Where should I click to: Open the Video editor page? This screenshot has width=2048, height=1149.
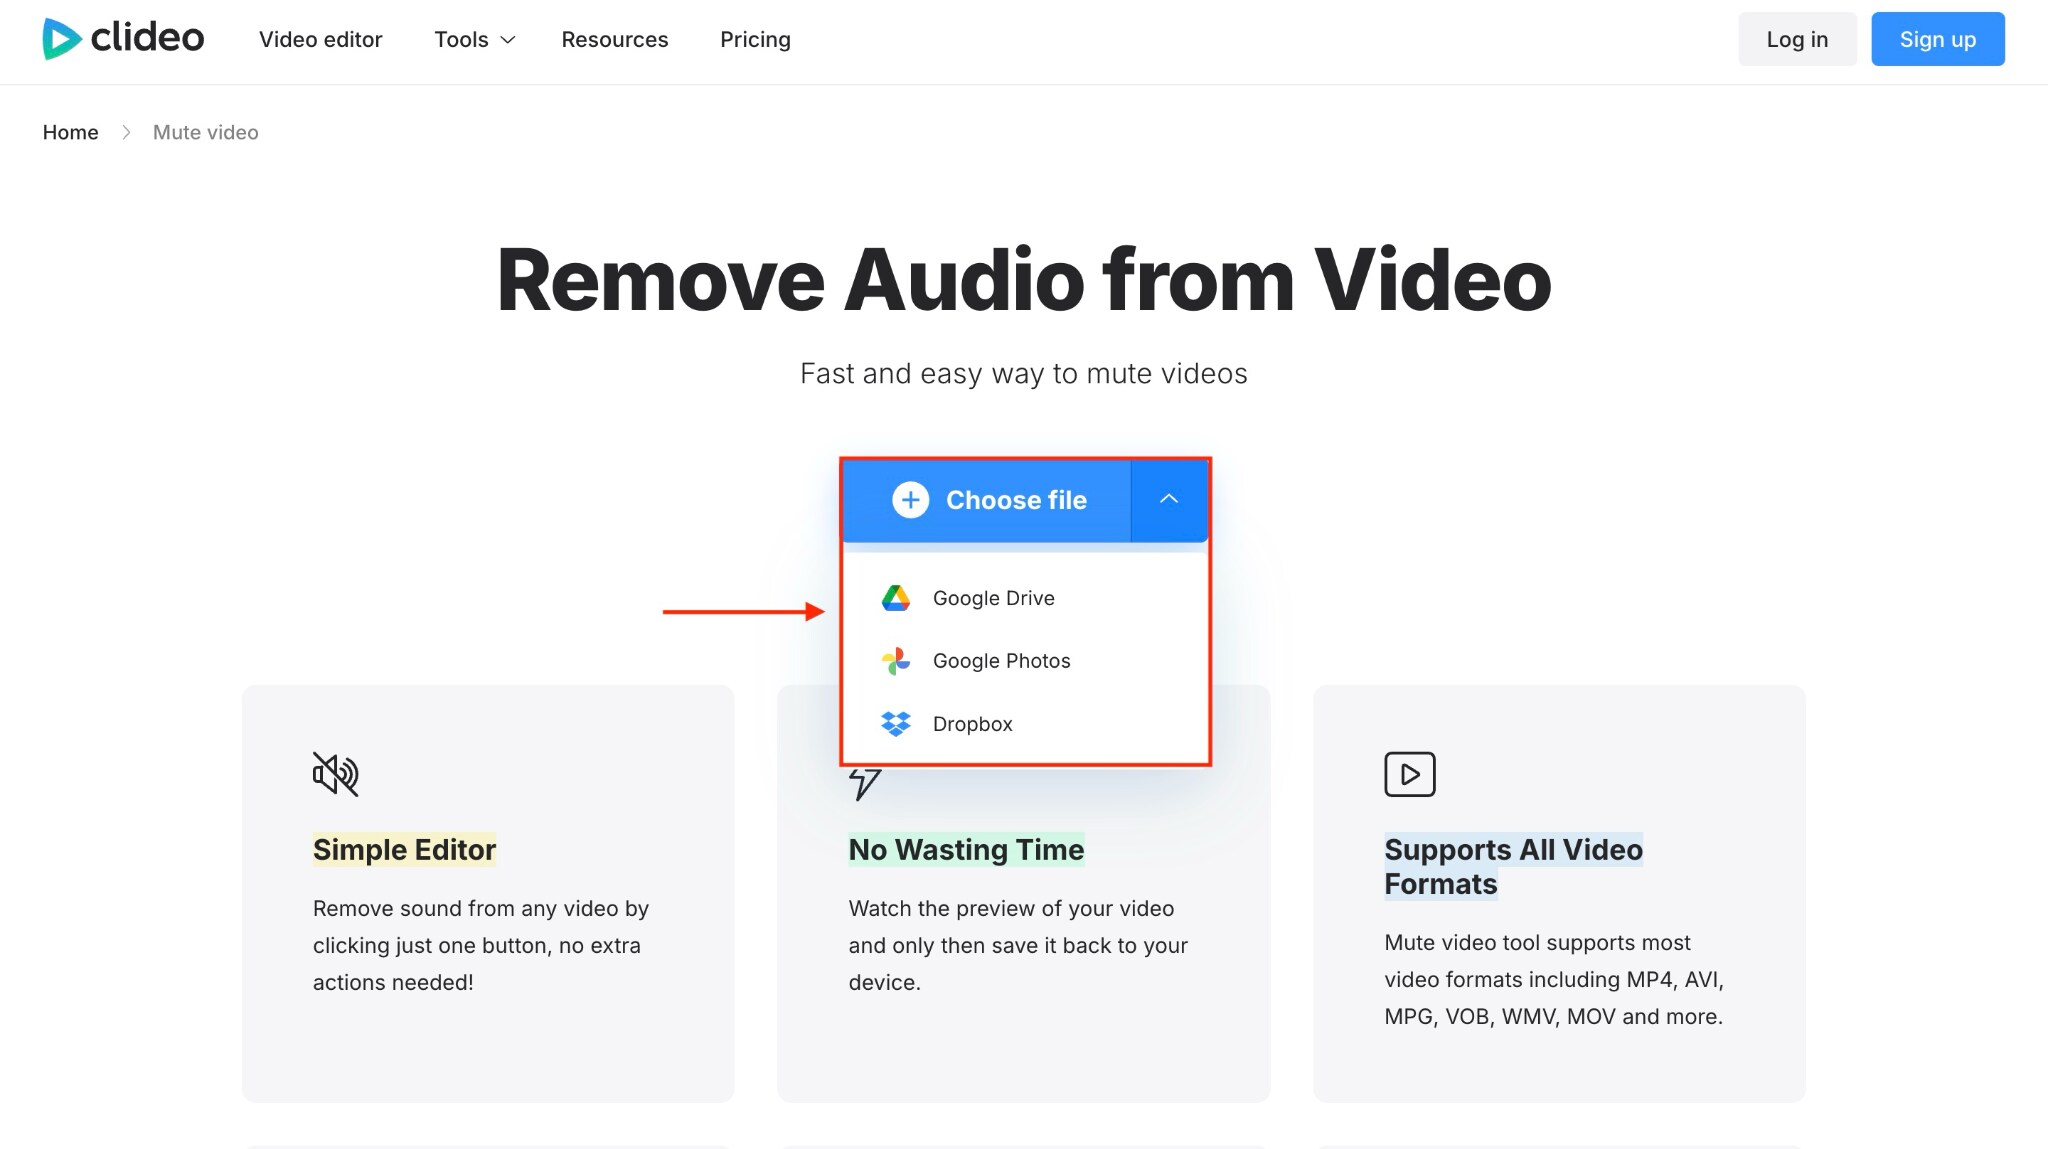click(320, 39)
